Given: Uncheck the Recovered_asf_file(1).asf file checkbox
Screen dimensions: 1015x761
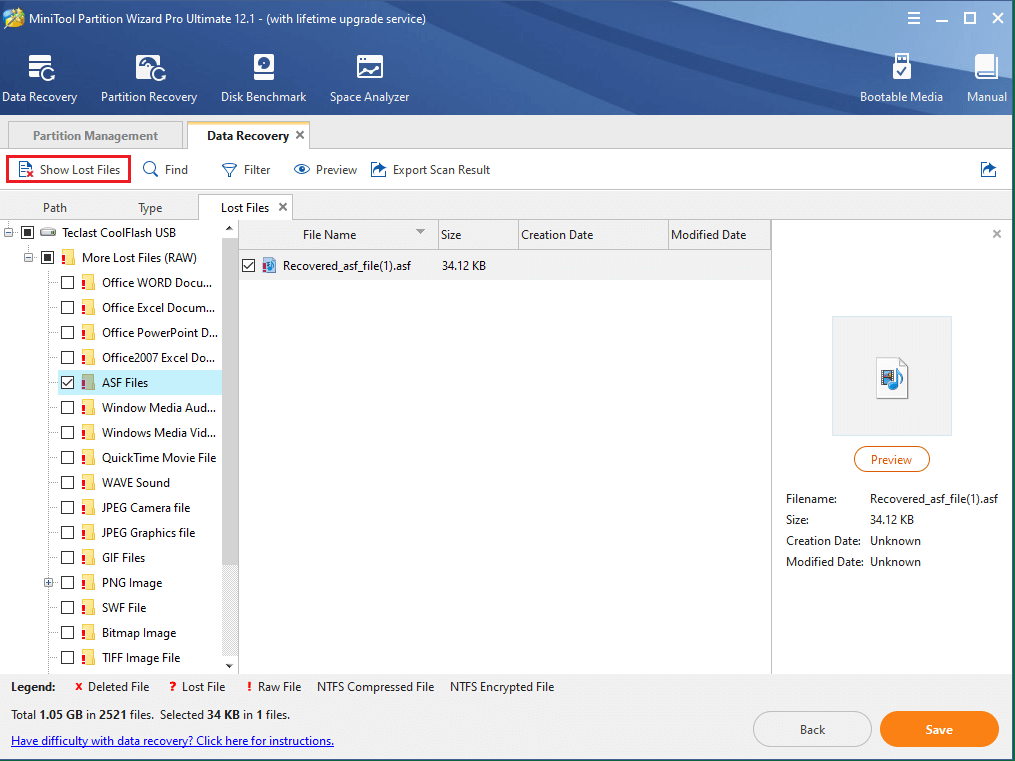Looking at the screenshot, I should (x=249, y=265).
